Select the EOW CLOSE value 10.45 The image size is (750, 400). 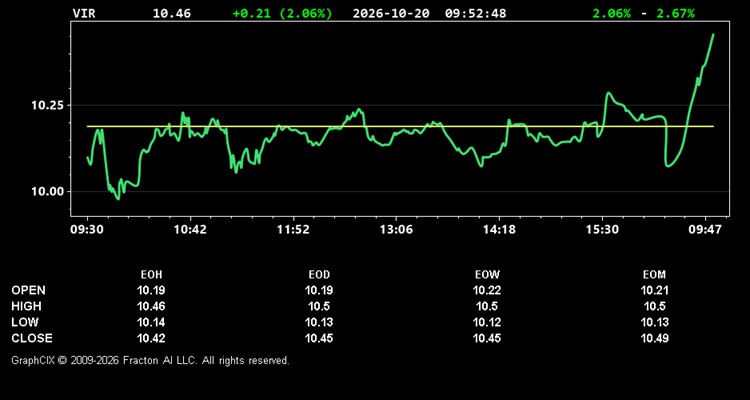coord(487,338)
